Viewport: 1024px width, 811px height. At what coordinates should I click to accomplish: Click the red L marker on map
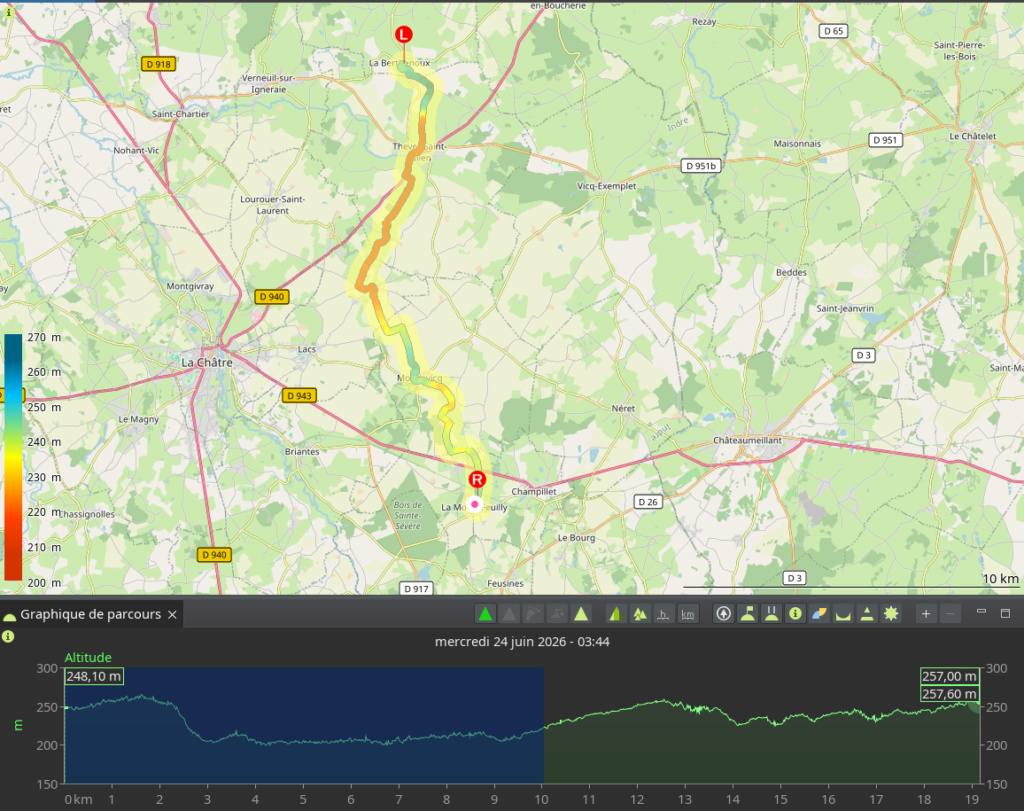pyautogui.click(x=404, y=34)
